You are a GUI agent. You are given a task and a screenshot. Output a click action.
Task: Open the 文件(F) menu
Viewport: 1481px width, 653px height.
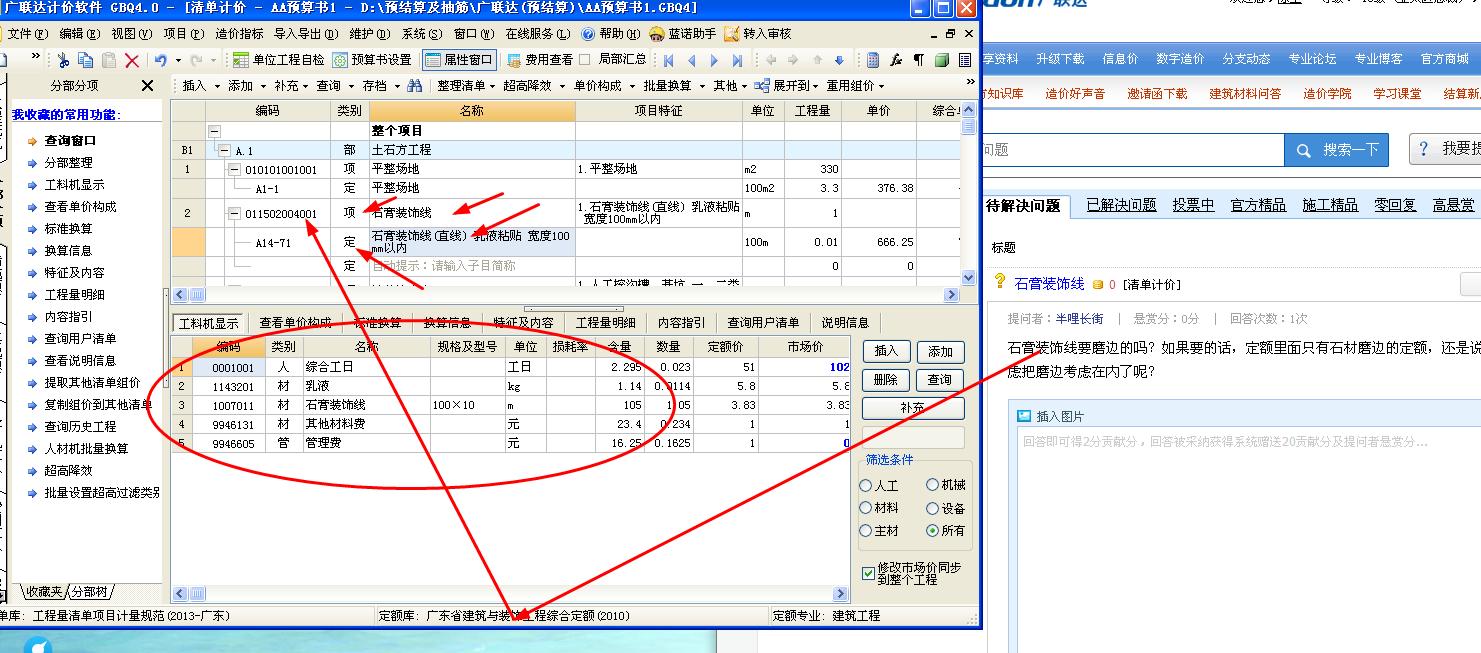point(27,33)
